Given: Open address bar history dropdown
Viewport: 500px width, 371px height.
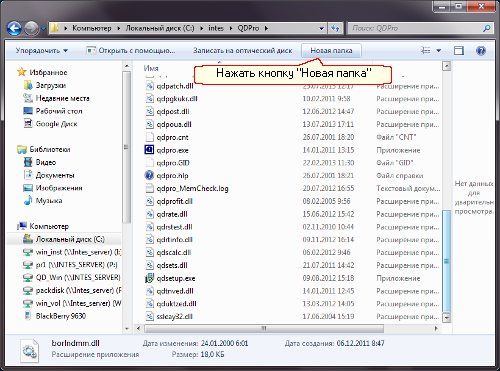Looking at the screenshot, I should pyautogui.click(x=321, y=29).
